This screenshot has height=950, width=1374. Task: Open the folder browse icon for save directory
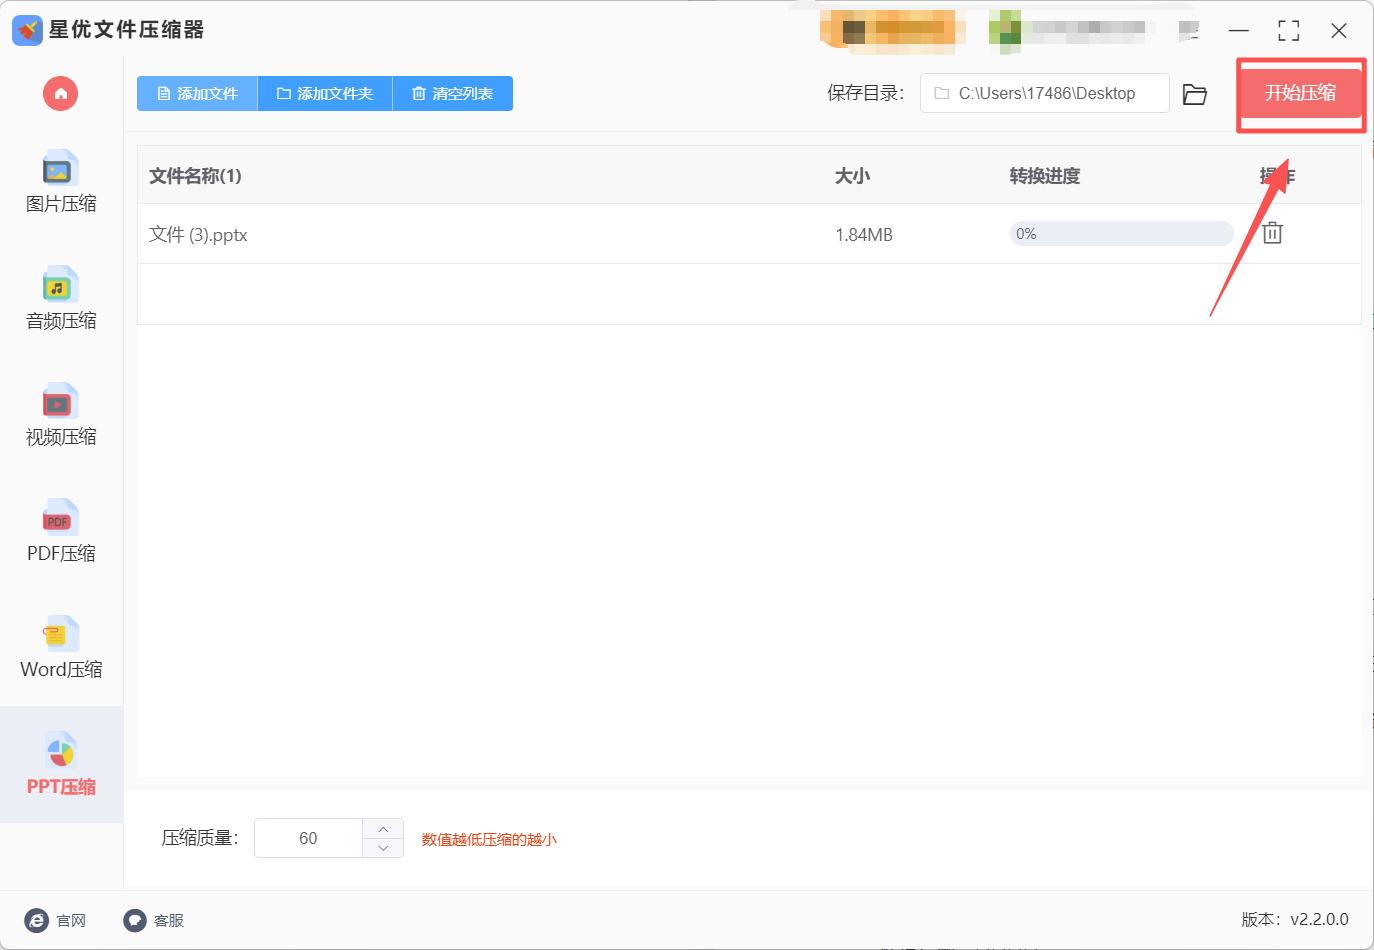1195,93
